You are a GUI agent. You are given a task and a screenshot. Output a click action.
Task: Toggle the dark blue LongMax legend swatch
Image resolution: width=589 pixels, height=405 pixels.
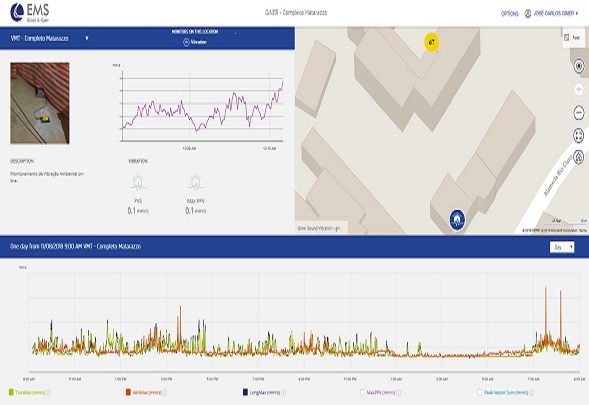tap(245, 392)
